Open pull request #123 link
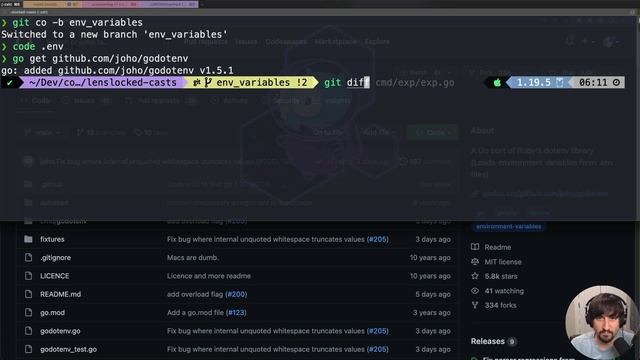640x360 pixels. pyautogui.click(x=236, y=313)
